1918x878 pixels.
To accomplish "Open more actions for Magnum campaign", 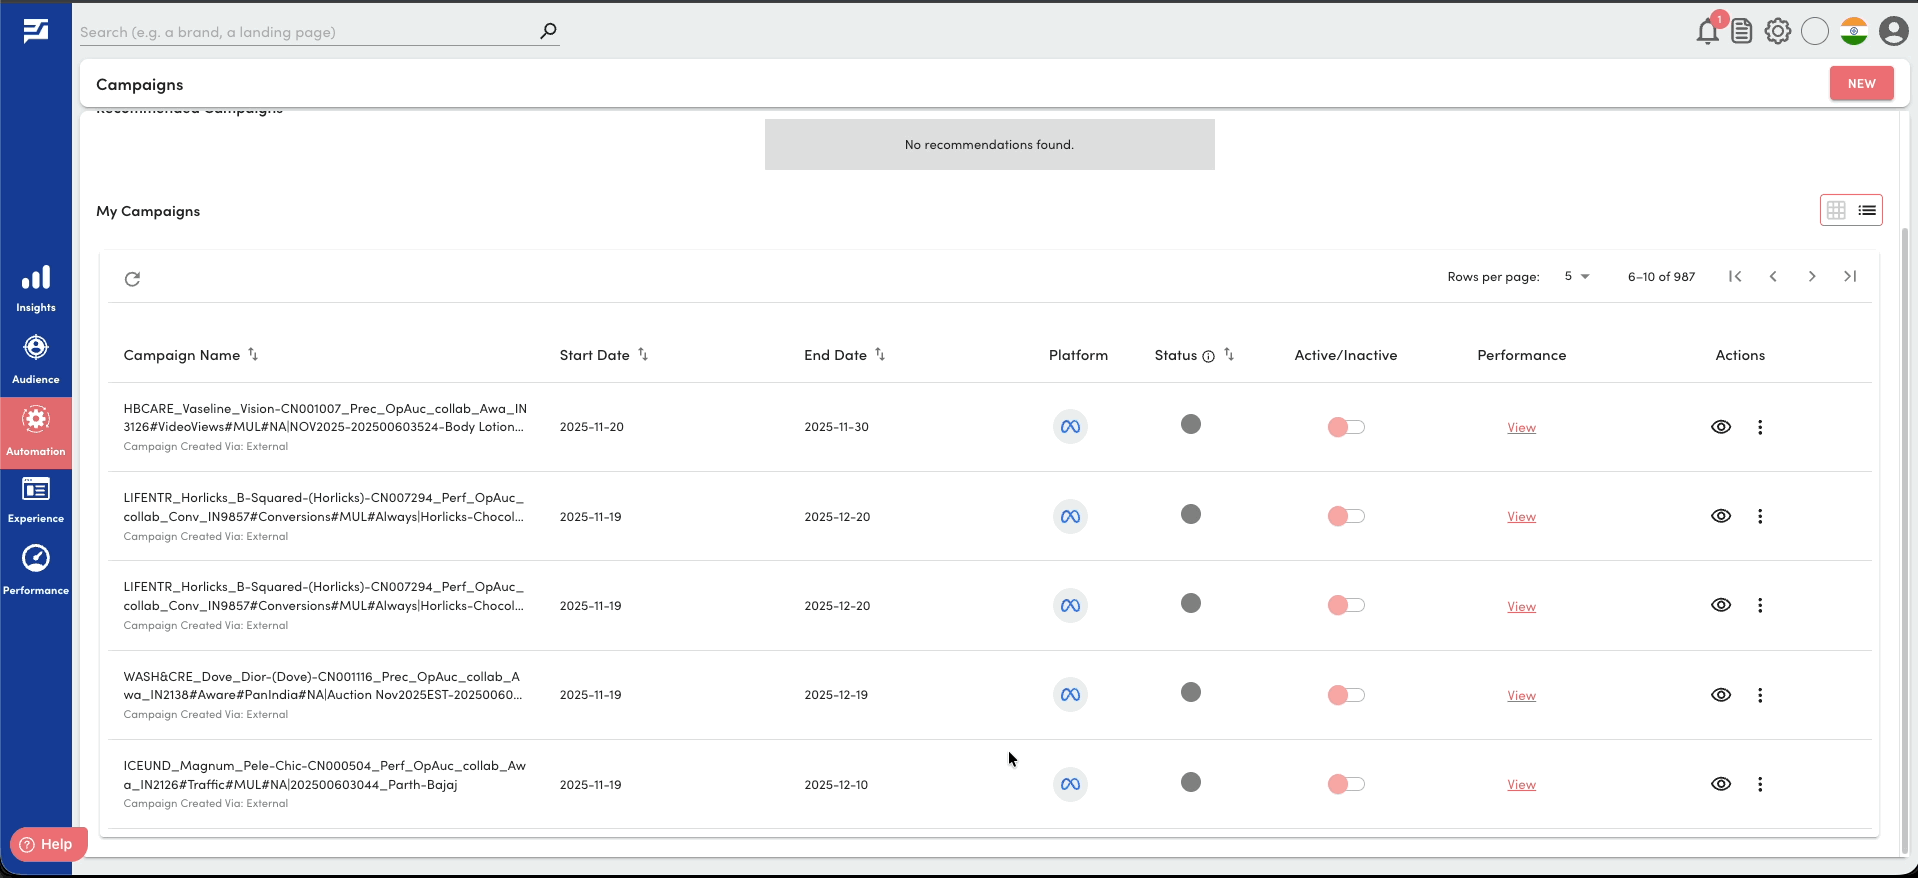I will [1760, 784].
